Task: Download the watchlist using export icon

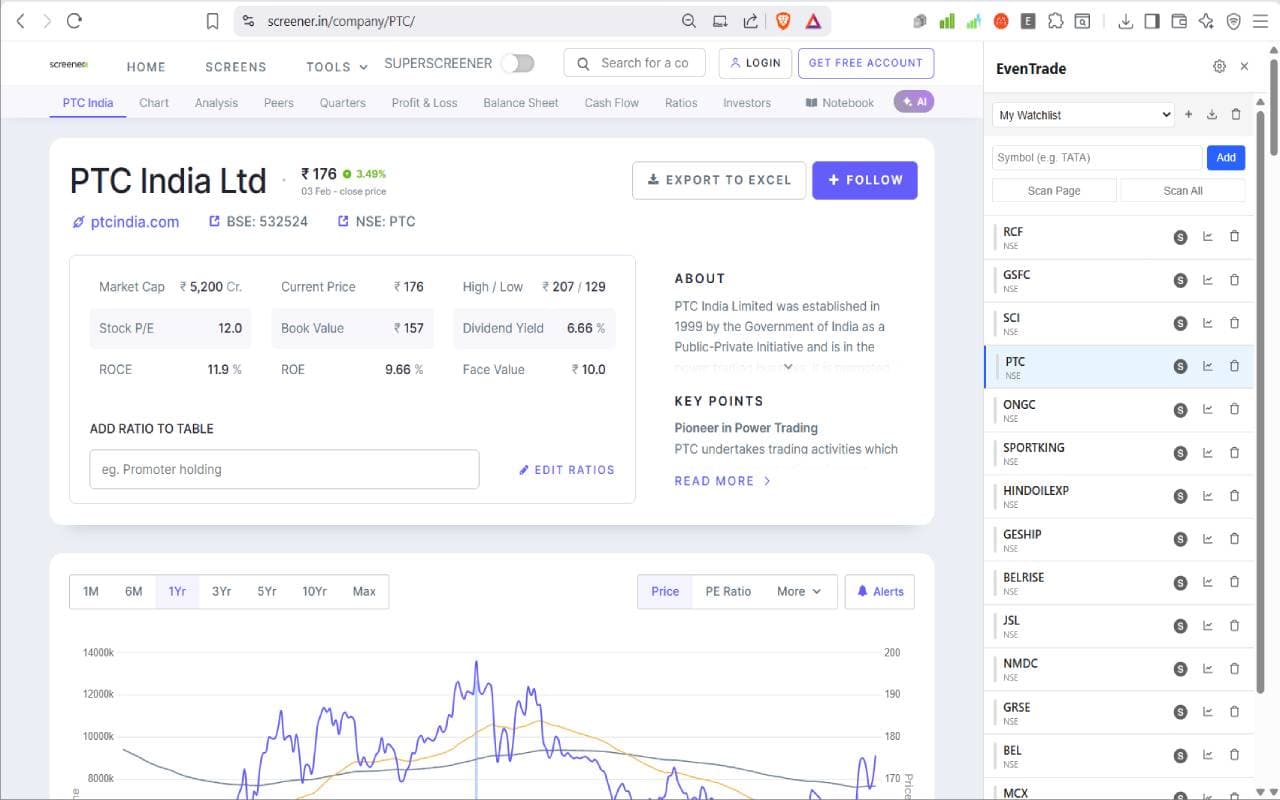Action: 1212,115
